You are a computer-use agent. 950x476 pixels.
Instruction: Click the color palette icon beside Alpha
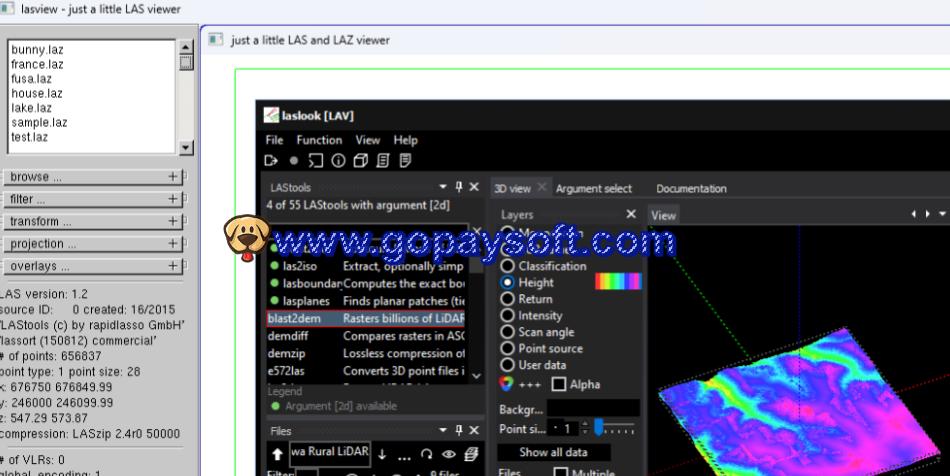[x=506, y=384]
